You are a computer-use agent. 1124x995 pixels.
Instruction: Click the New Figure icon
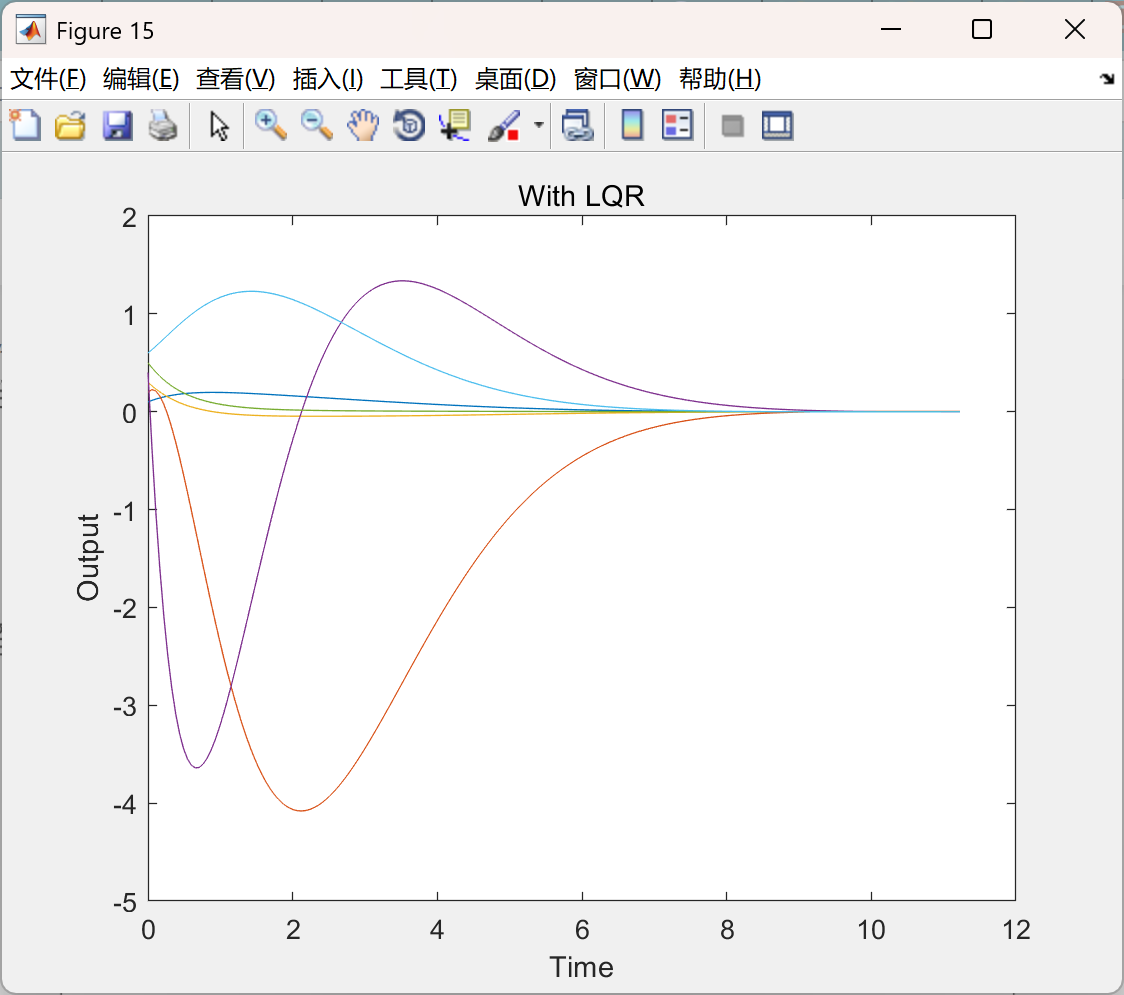(x=25, y=125)
